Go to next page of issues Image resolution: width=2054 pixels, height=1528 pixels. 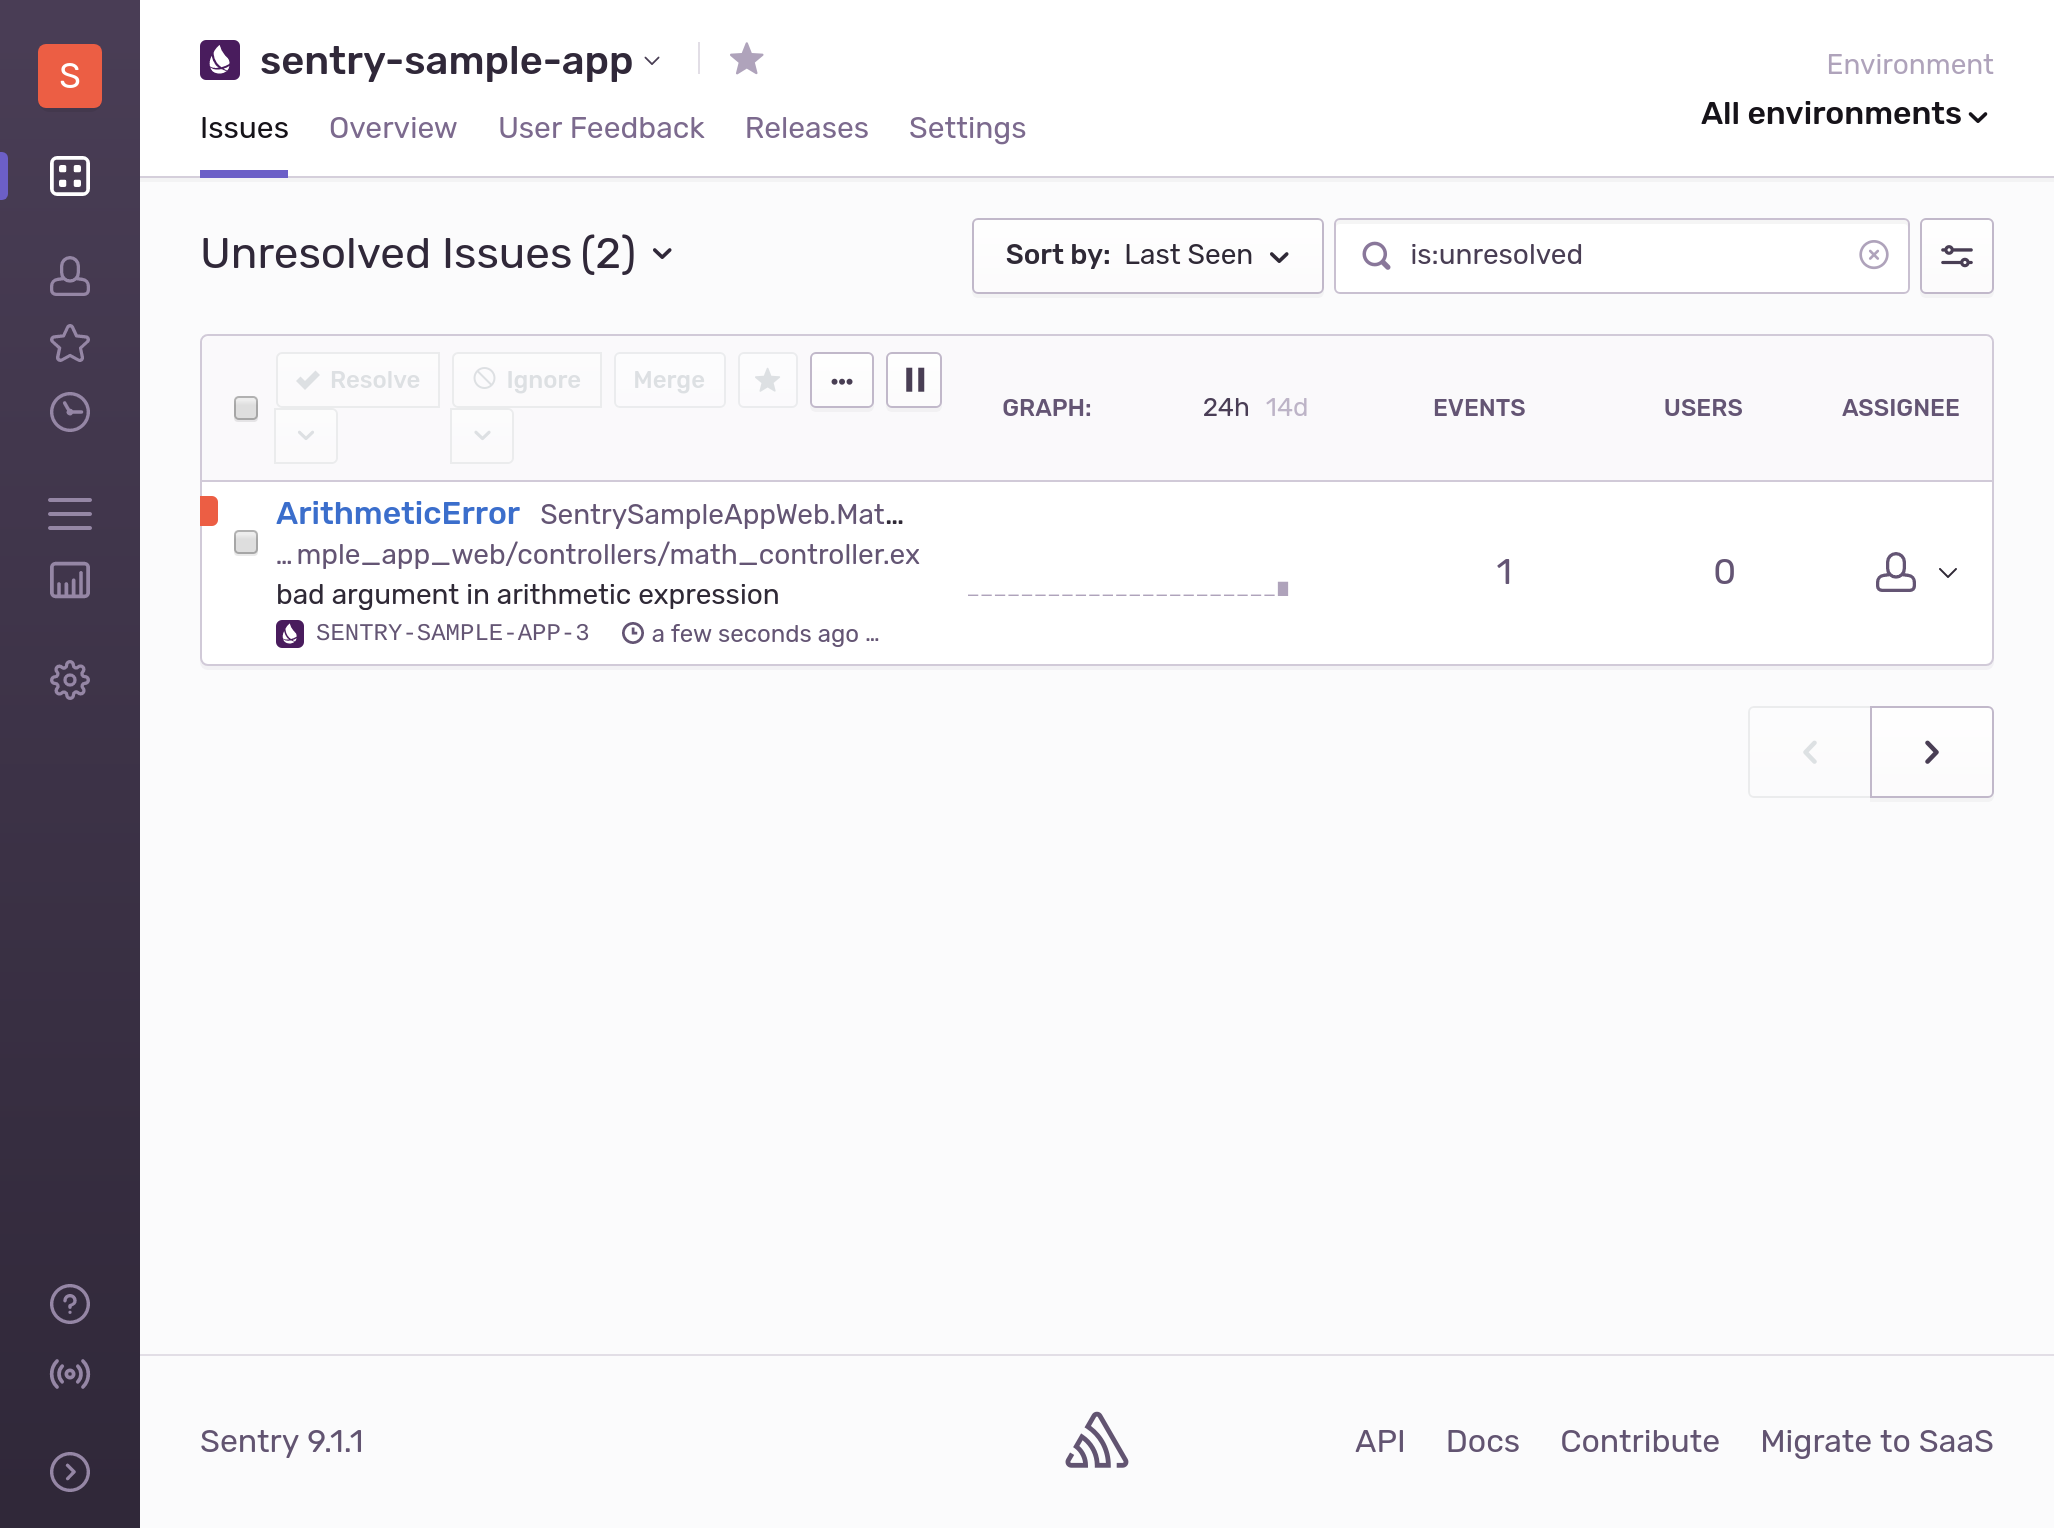point(1932,752)
